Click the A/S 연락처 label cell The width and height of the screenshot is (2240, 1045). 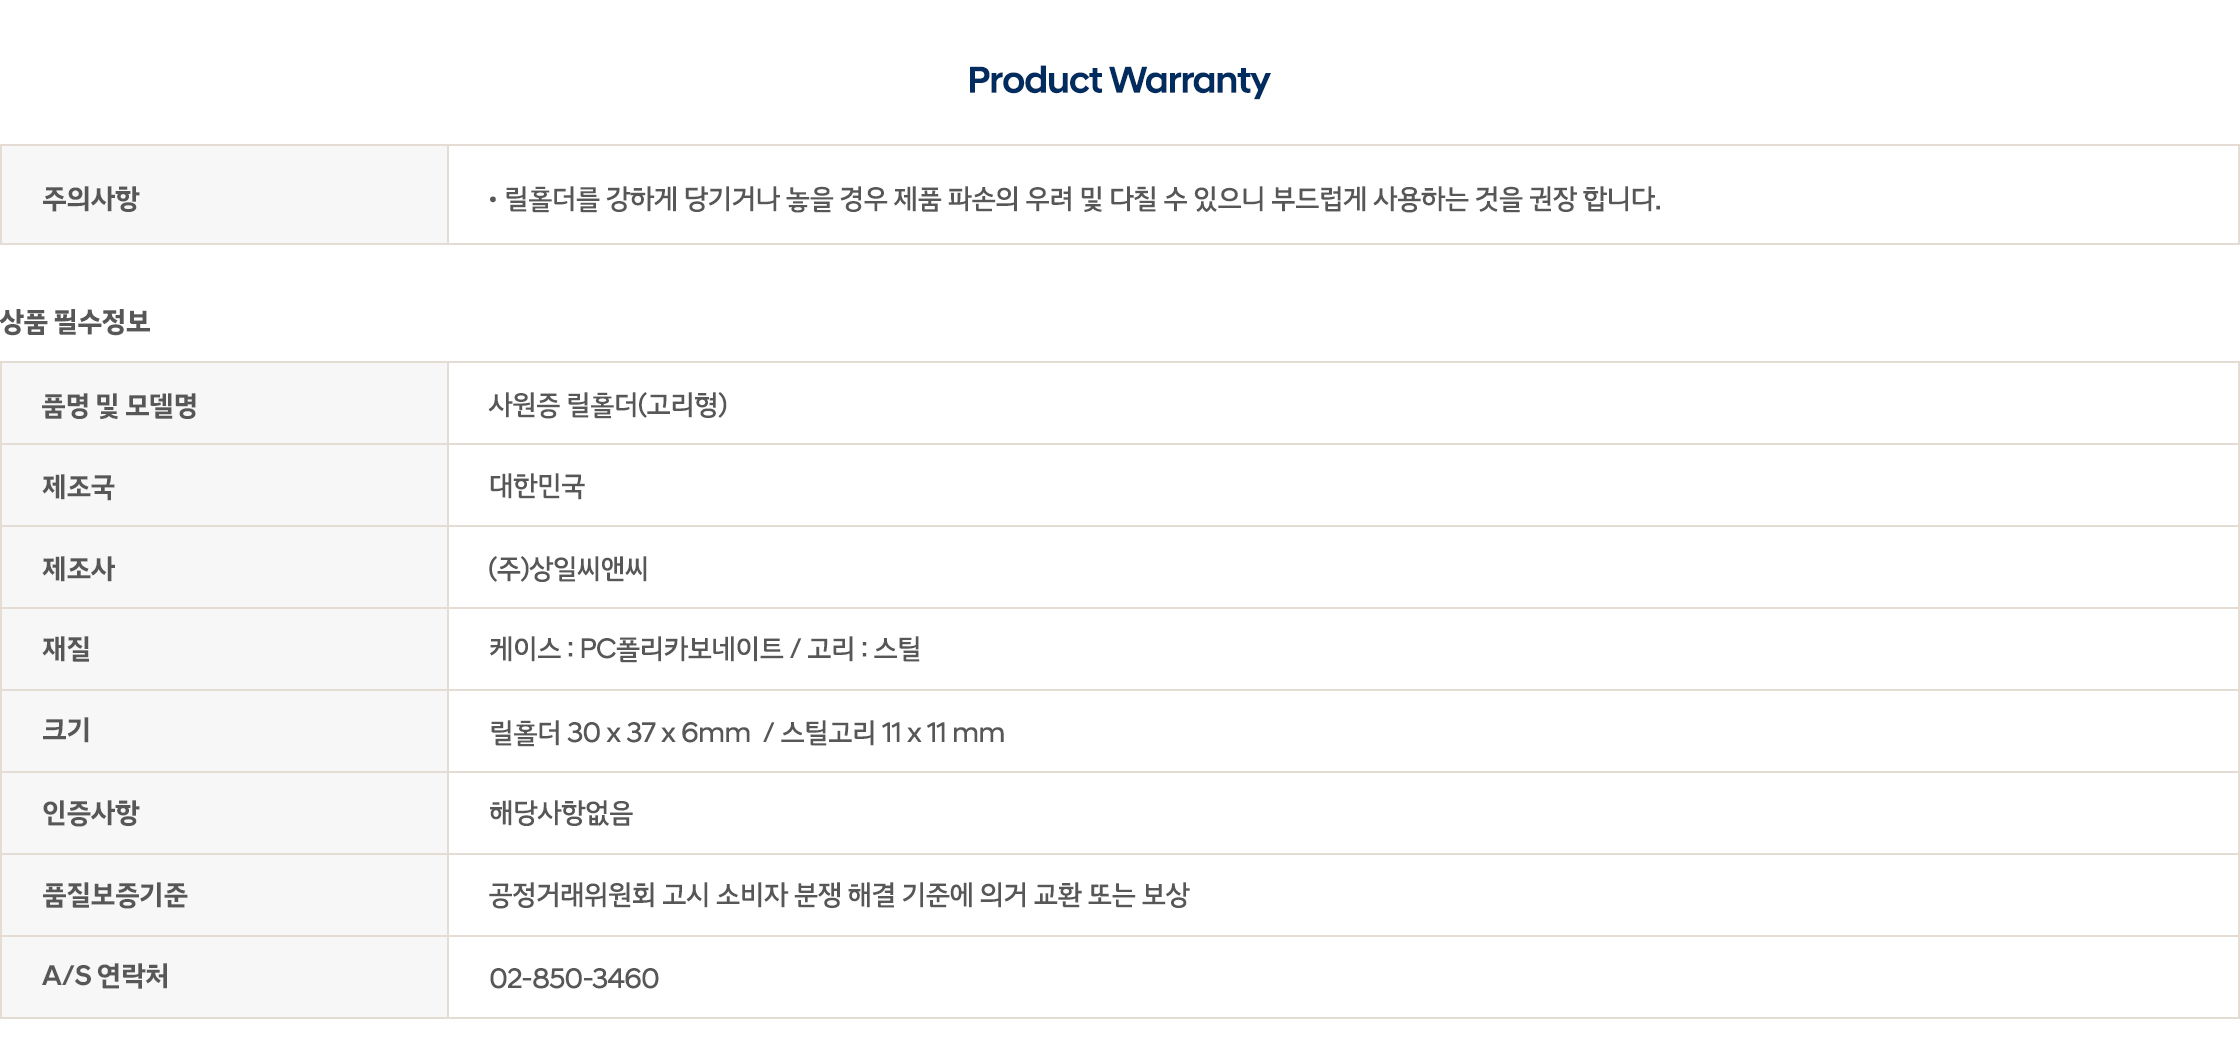[x=106, y=977]
